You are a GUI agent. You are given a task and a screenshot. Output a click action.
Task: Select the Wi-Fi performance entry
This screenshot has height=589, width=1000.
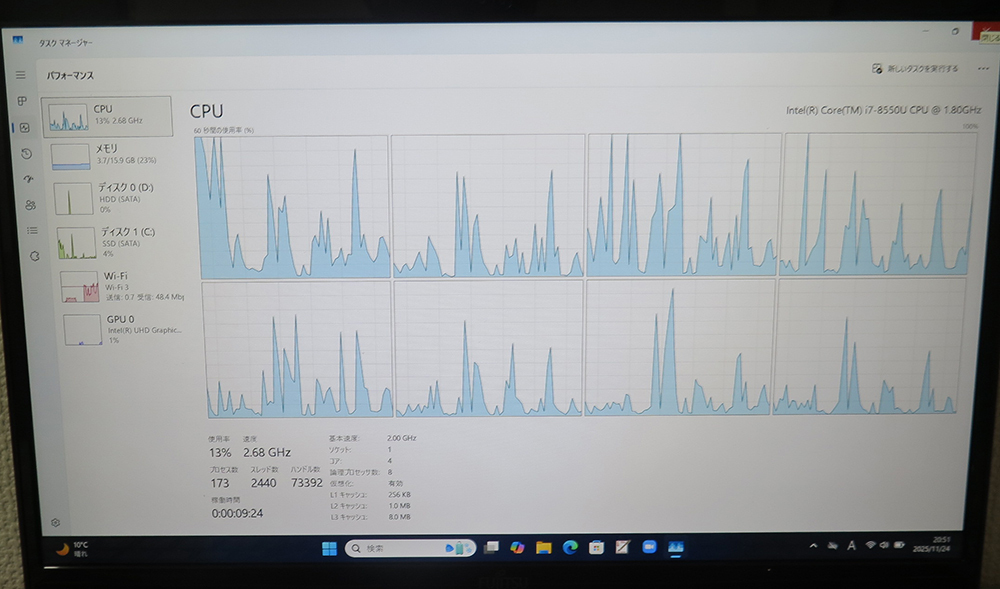pyautogui.click(x=121, y=286)
